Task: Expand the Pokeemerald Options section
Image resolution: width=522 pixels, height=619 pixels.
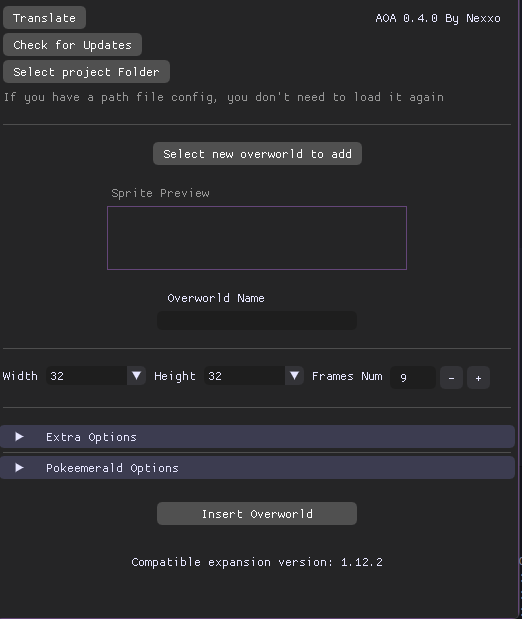Action: [257, 467]
